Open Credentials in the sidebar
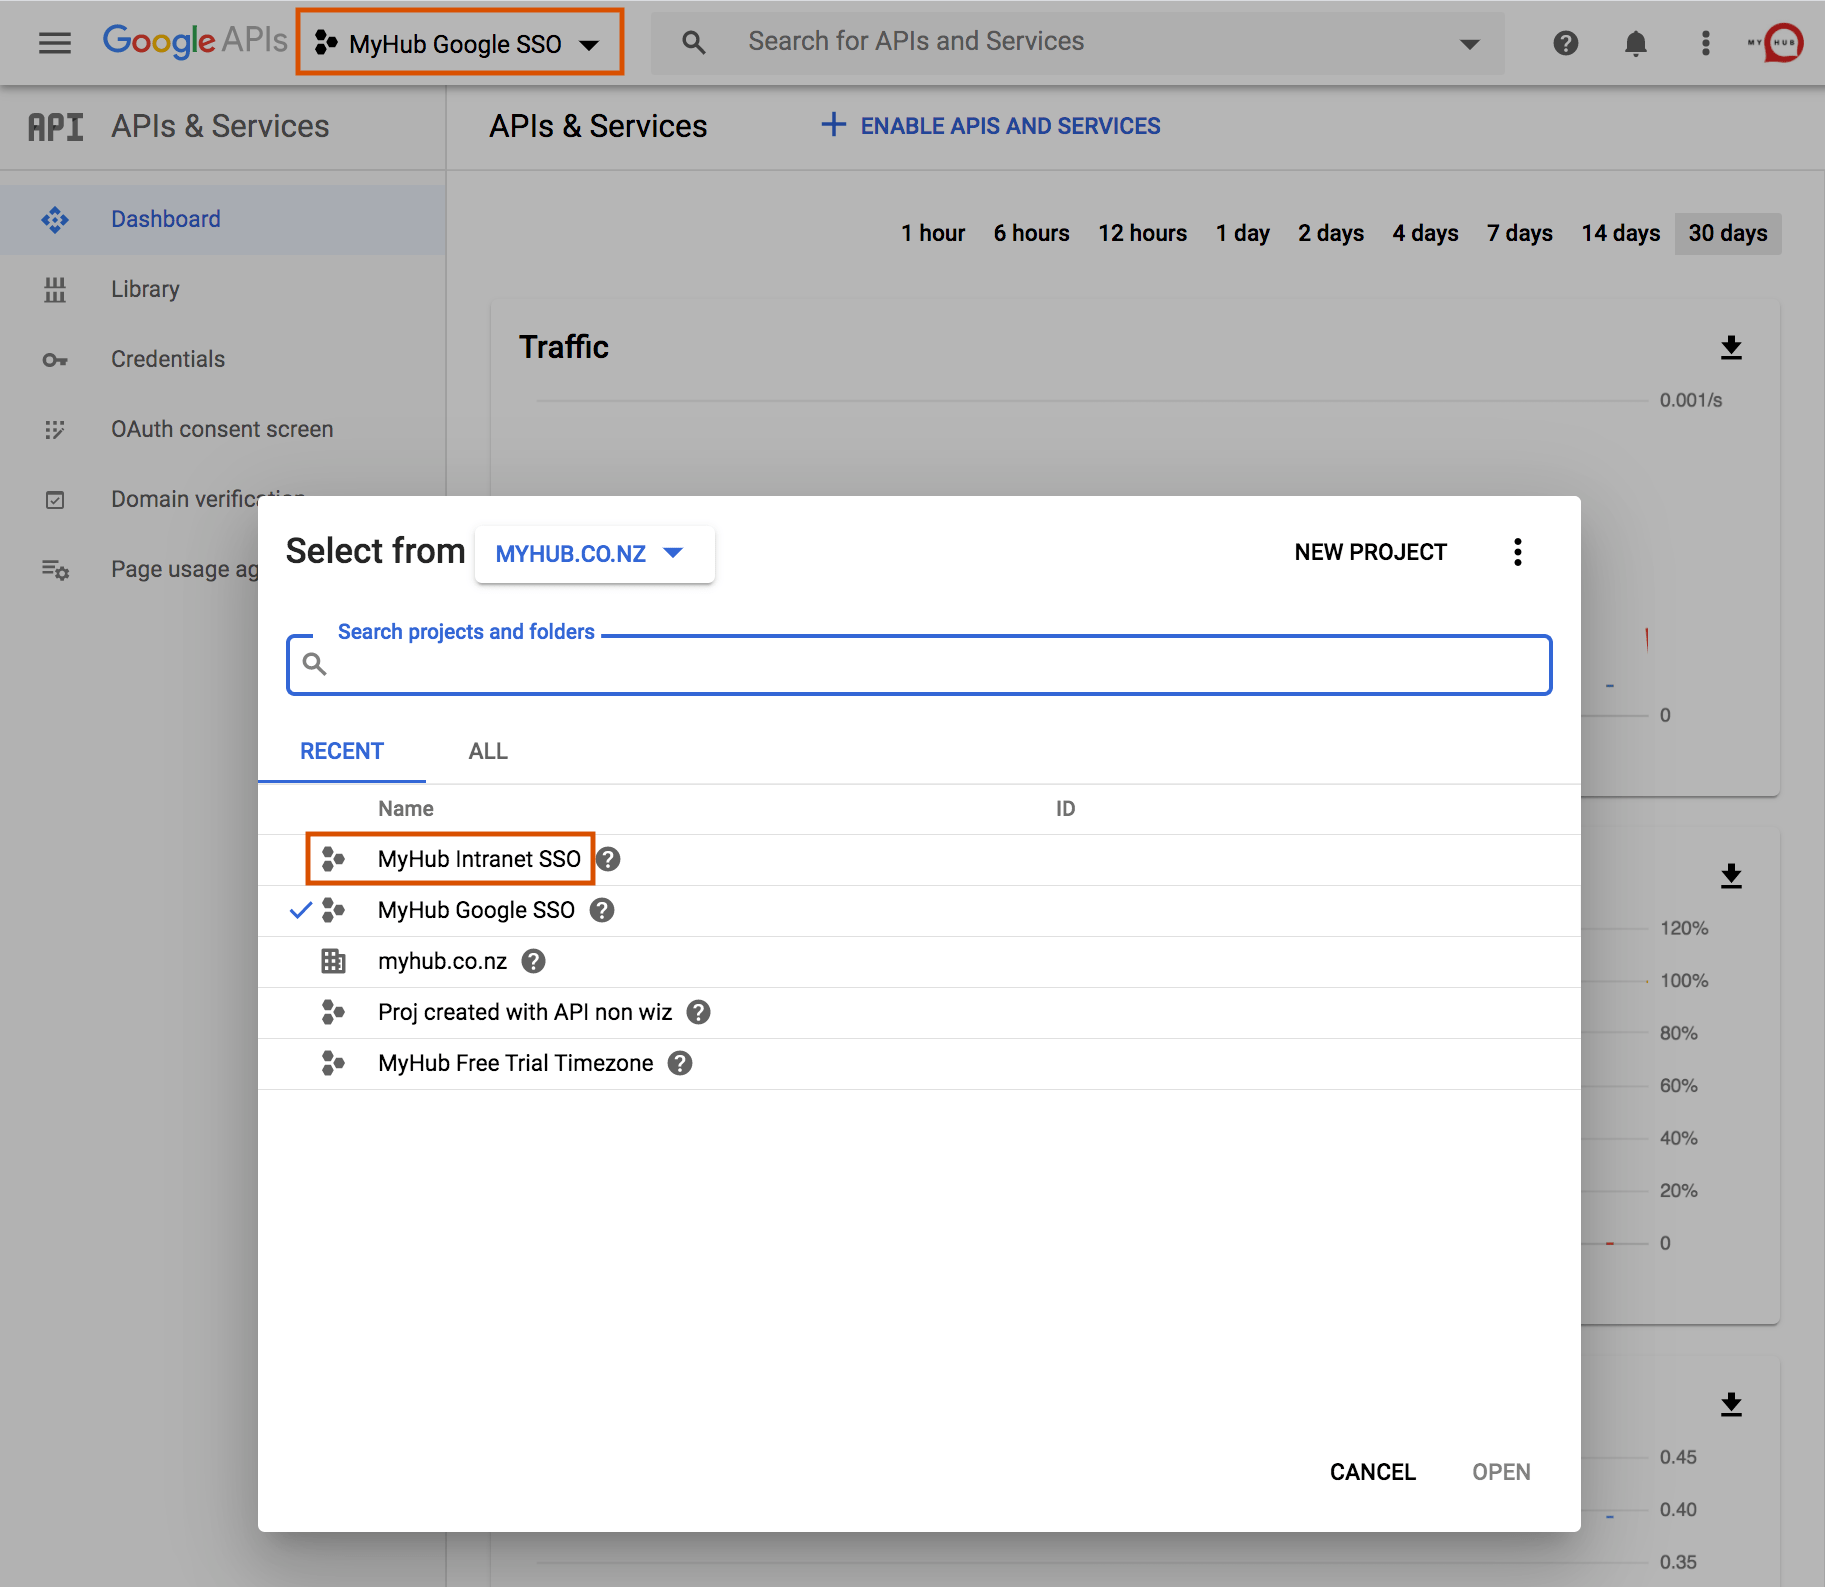 click(223, 359)
